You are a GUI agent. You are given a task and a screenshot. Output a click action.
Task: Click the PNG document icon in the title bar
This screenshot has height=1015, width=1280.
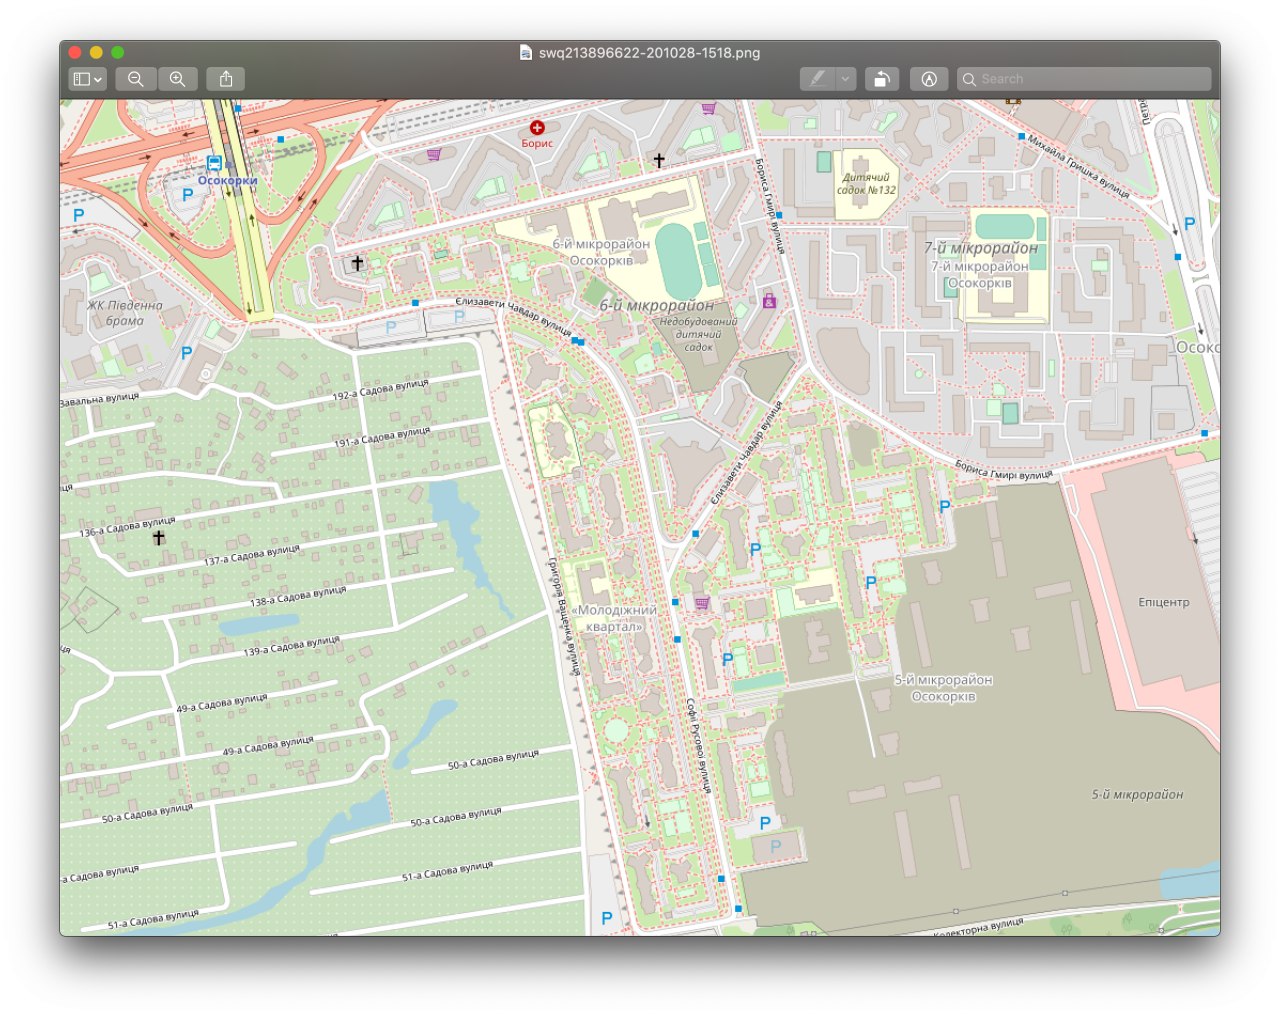point(526,53)
